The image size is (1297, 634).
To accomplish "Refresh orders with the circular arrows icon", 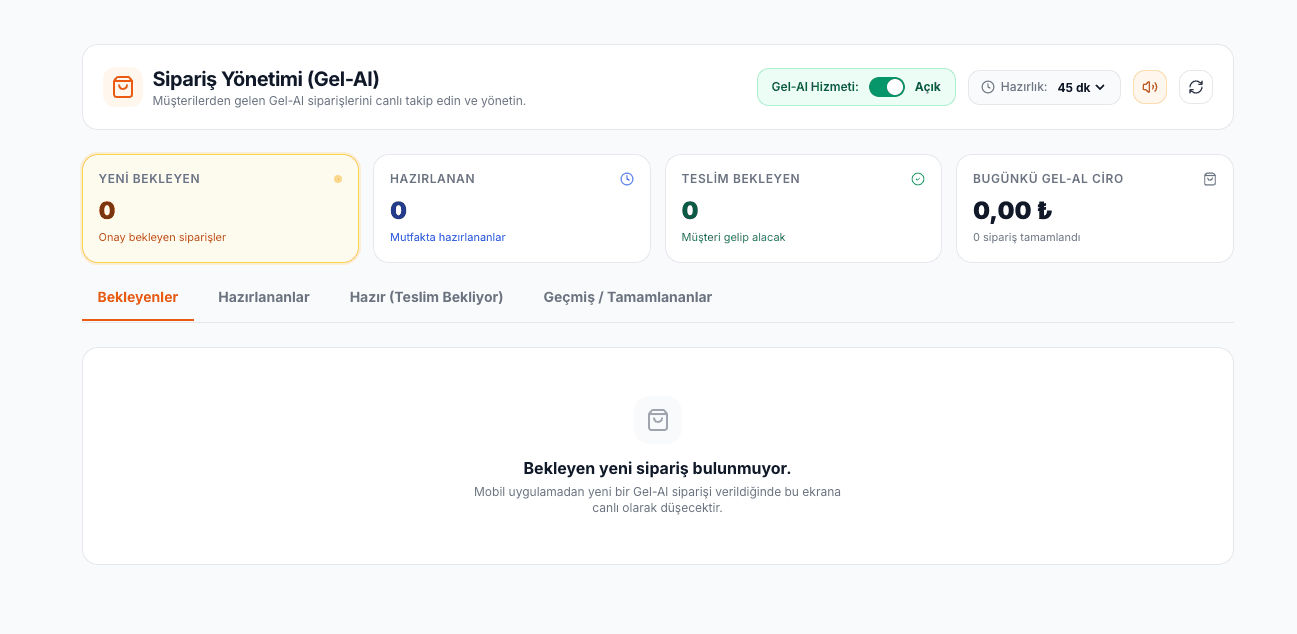I will [x=1196, y=87].
